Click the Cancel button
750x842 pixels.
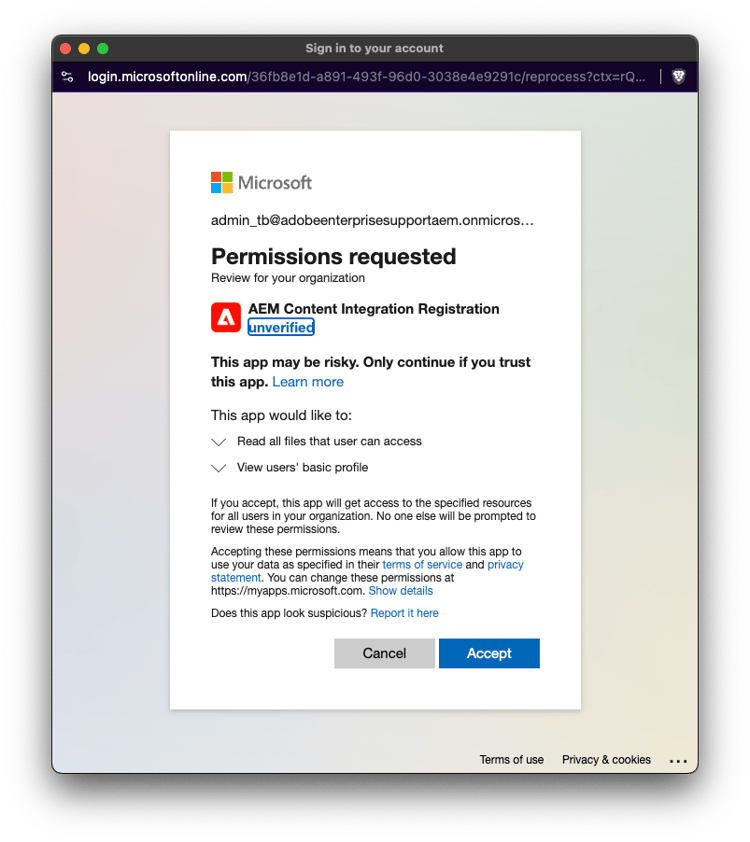tap(384, 653)
